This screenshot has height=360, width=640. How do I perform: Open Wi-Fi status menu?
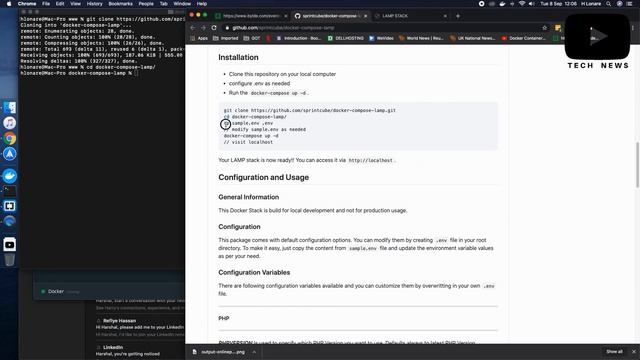[x=522, y=4]
